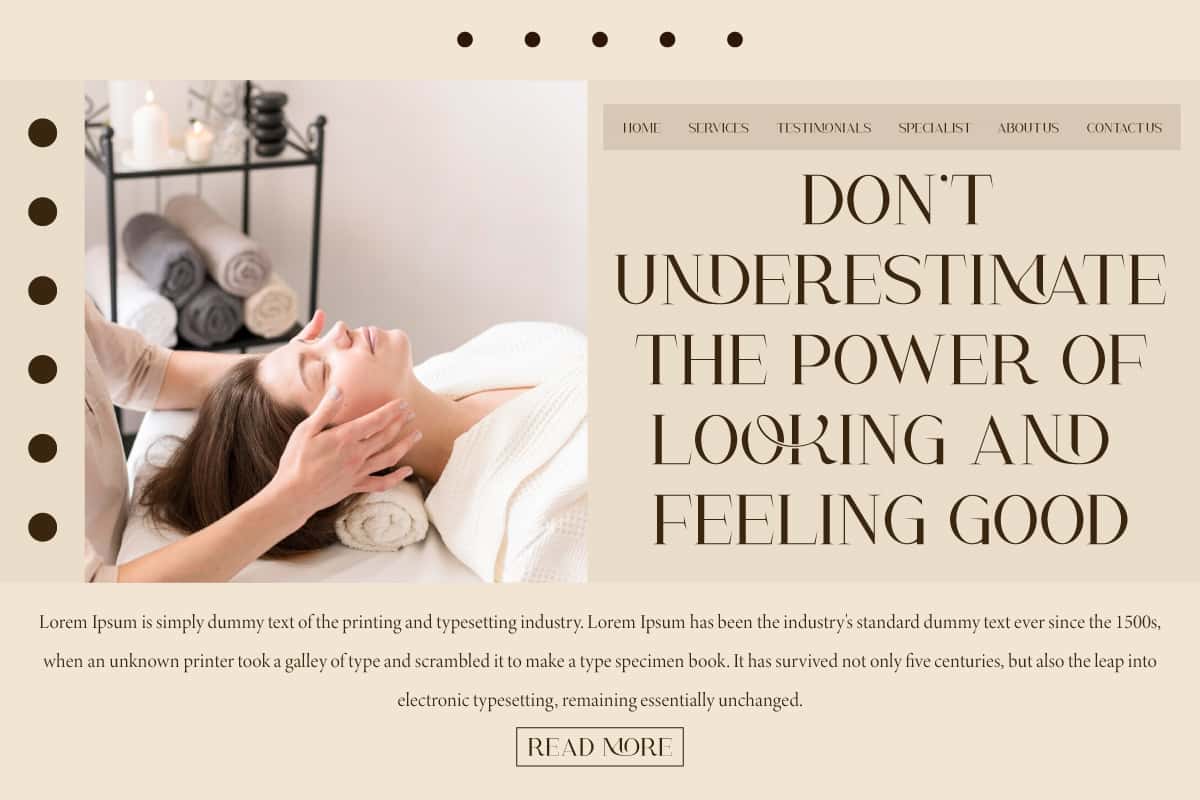Select the third dot in left column
Image resolution: width=1200 pixels, height=800 pixels.
(x=42, y=291)
